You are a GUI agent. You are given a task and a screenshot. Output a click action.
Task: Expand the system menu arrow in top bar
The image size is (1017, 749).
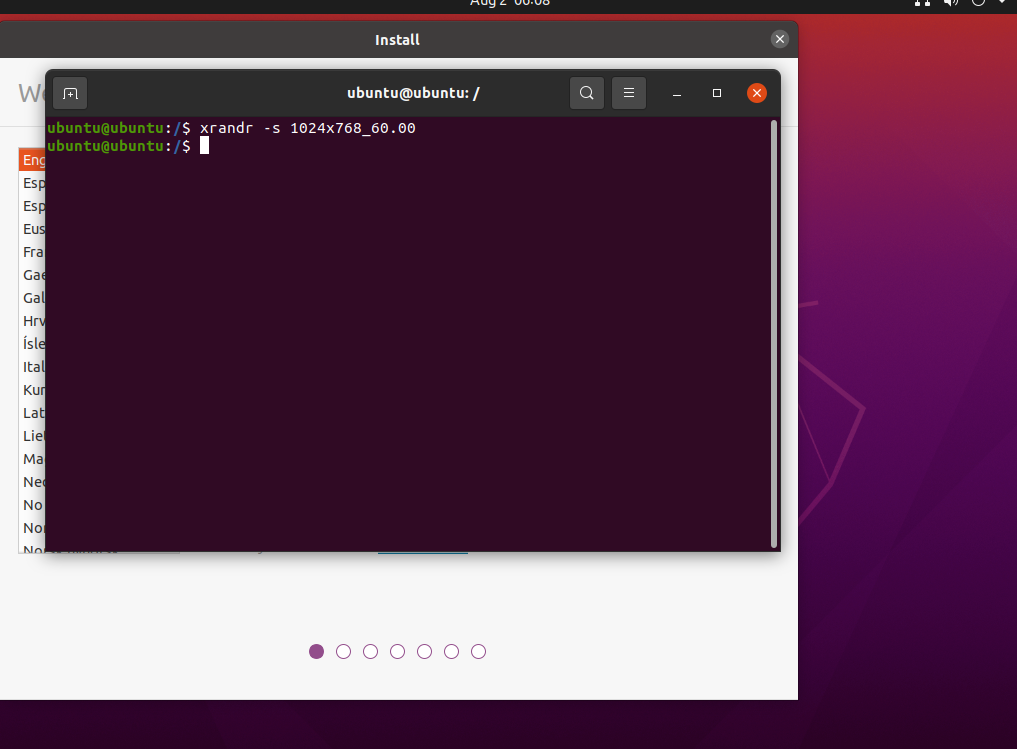pos(1001,2)
